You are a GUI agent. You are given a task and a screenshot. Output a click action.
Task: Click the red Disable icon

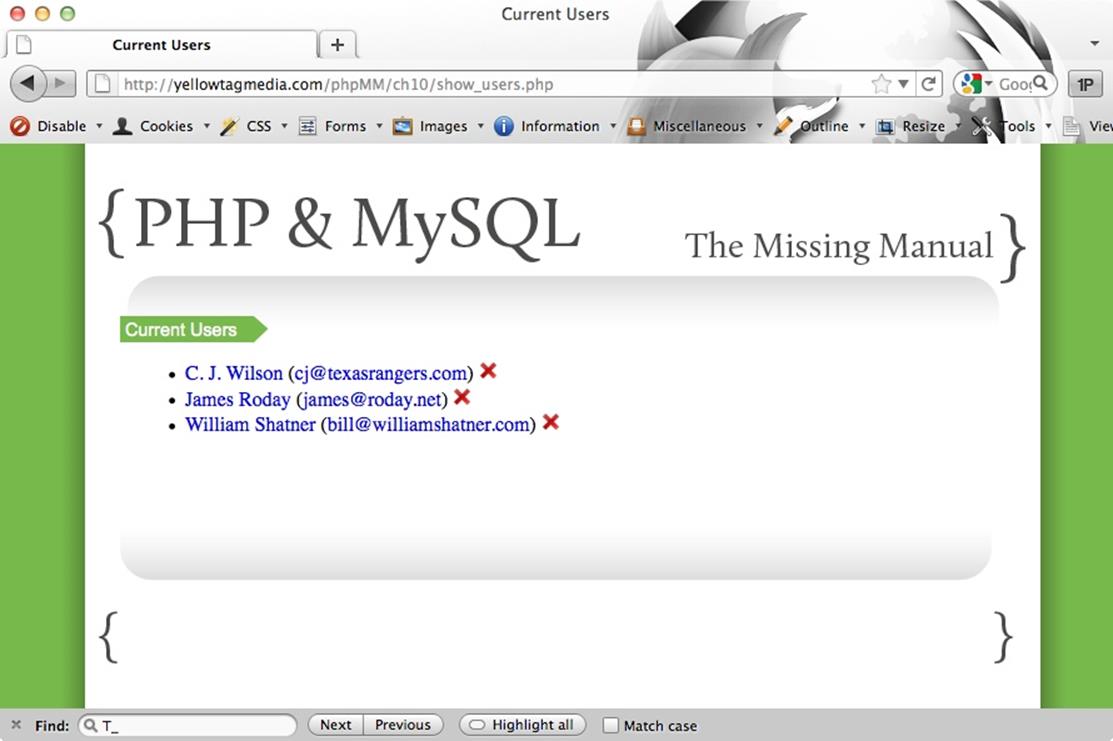click(20, 126)
